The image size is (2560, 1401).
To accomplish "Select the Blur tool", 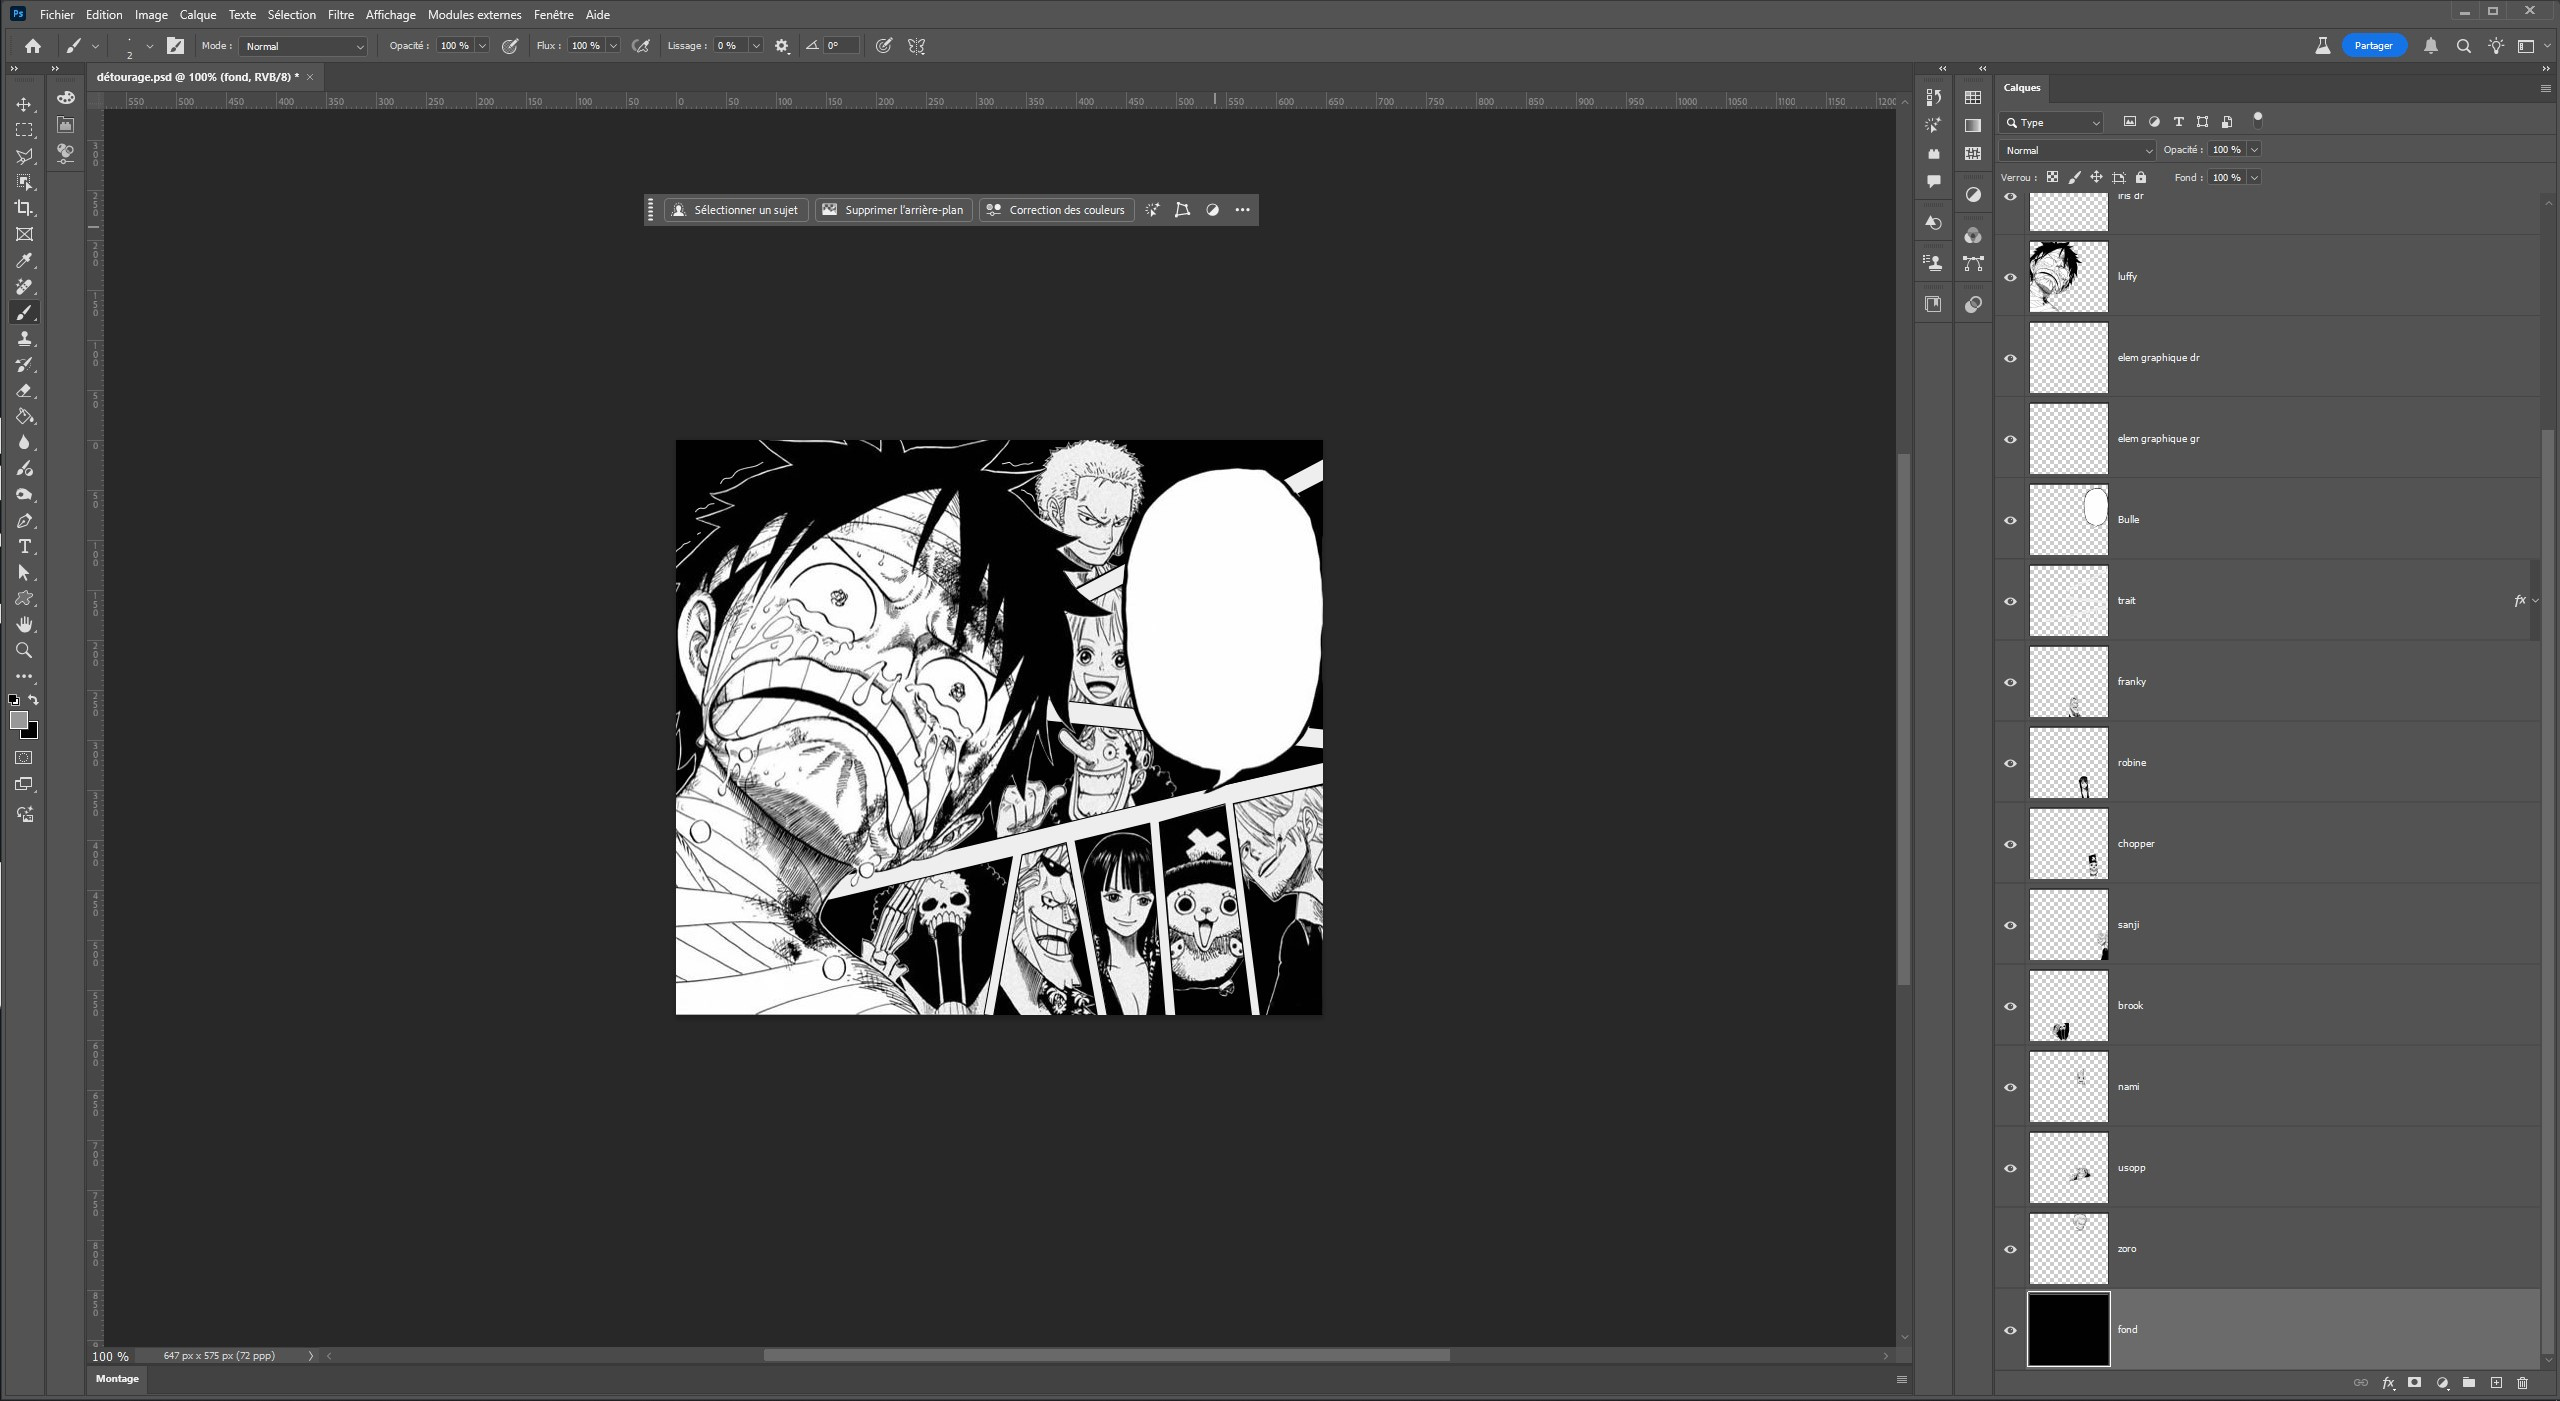I will pos(24,443).
